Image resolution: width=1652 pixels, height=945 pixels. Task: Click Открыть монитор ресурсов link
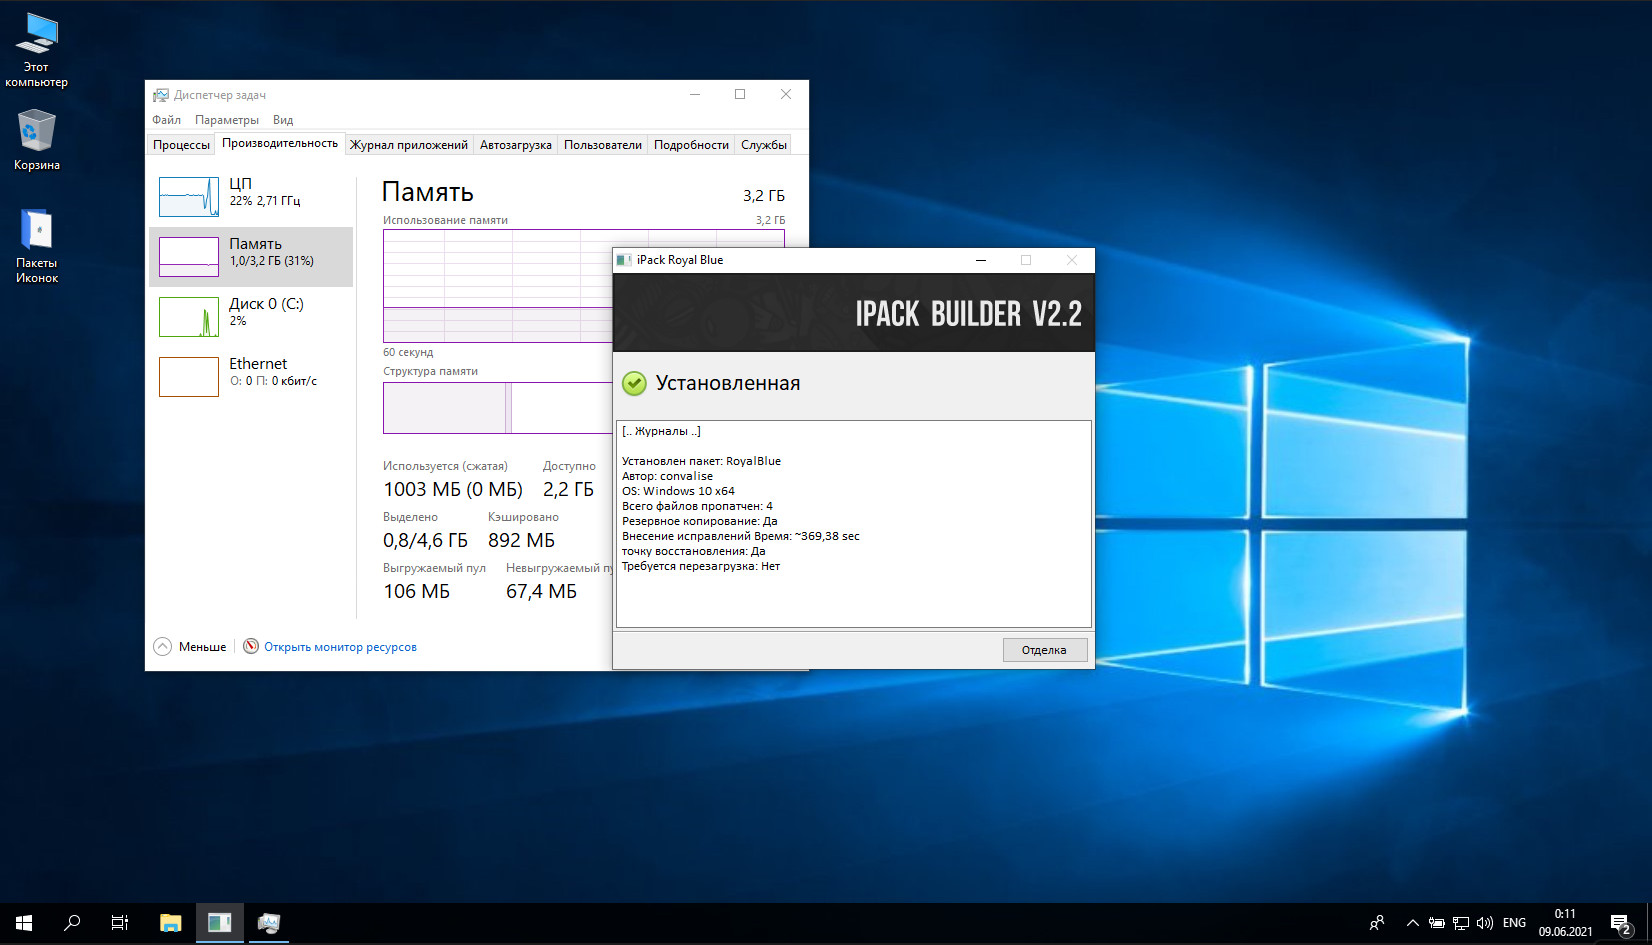pos(340,647)
